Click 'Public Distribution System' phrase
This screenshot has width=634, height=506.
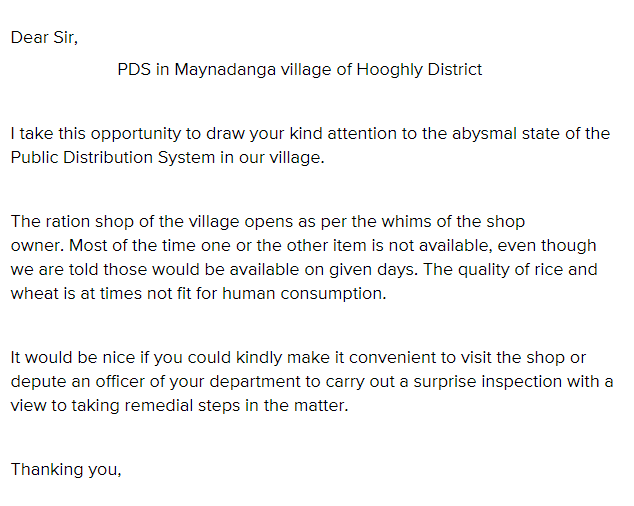[x=113, y=158]
